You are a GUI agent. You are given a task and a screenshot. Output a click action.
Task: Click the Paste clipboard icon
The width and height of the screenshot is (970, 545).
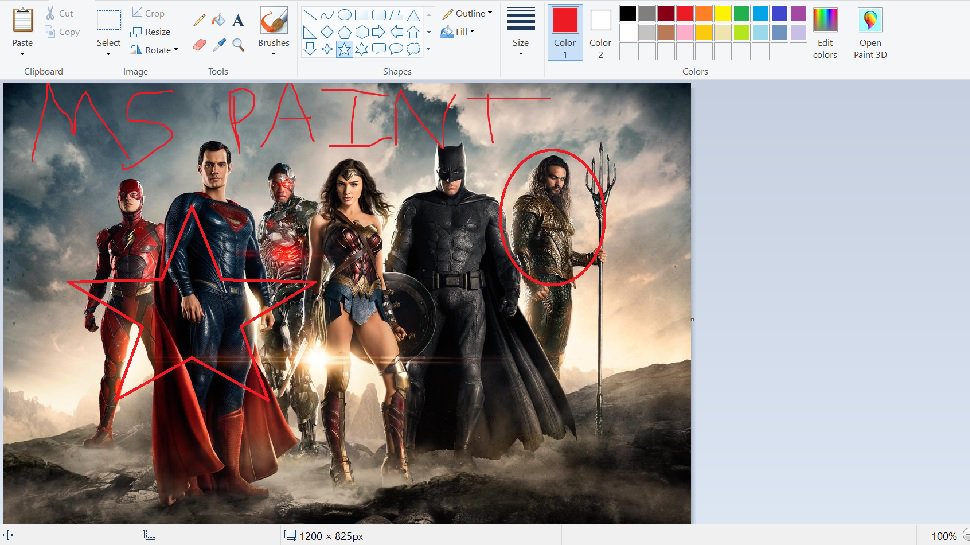click(x=23, y=20)
